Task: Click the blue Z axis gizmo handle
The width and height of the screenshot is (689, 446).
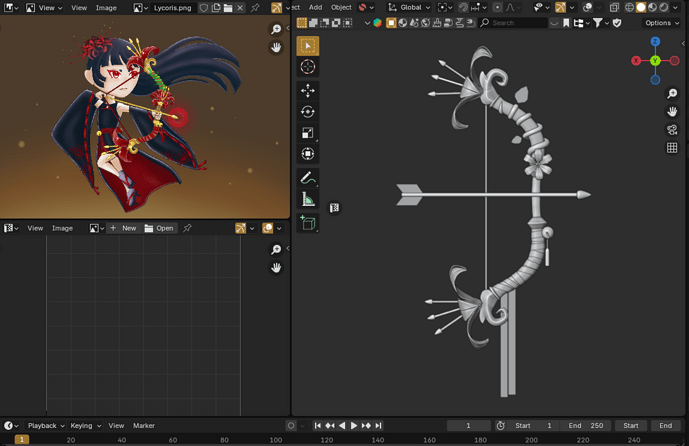Action: (655, 41)
